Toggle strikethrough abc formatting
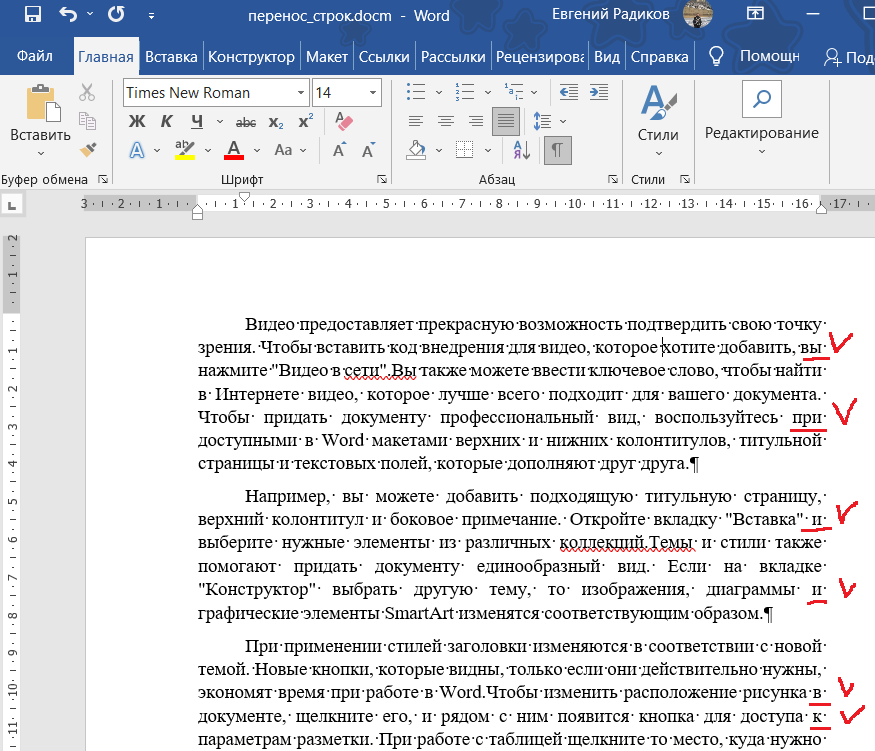 246,122
